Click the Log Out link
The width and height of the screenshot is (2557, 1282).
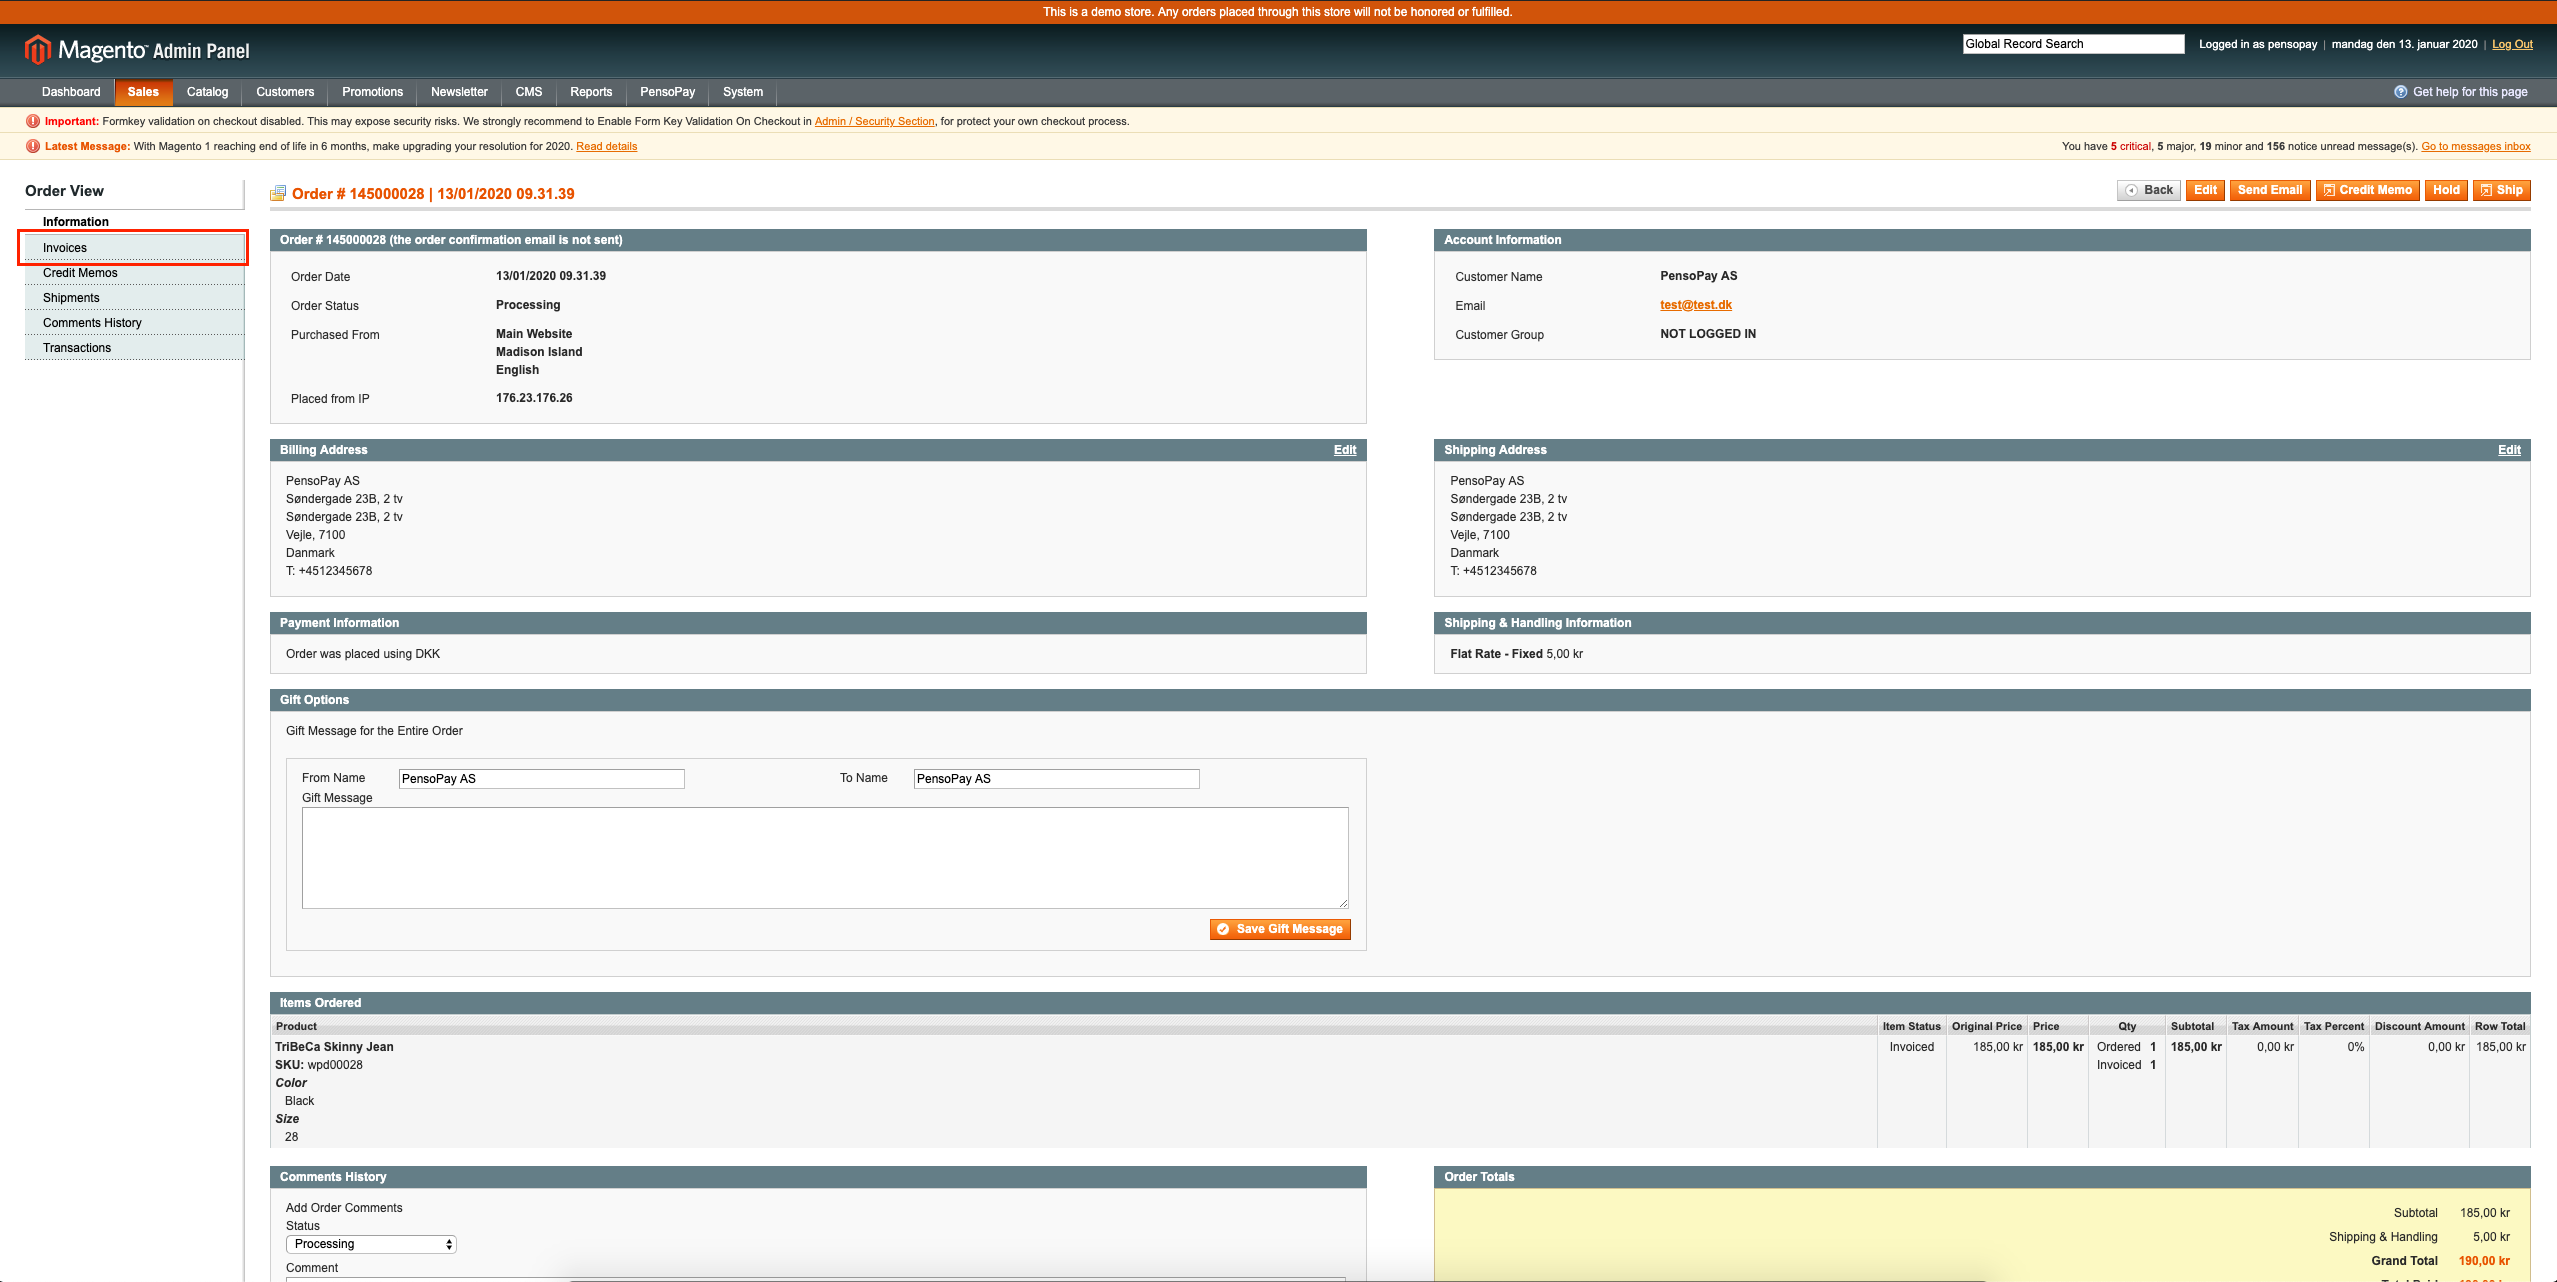(2512, 44)
